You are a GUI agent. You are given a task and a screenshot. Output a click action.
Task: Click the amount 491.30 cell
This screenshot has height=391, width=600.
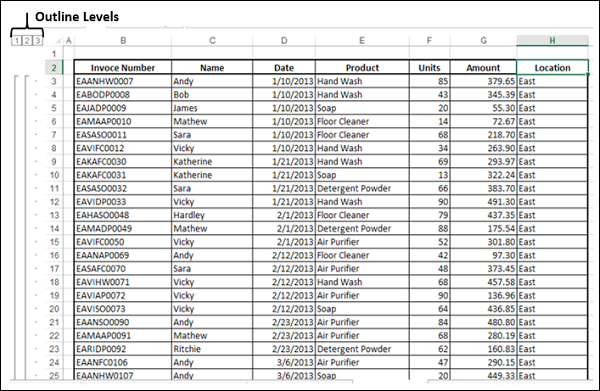tap(483, 202)
